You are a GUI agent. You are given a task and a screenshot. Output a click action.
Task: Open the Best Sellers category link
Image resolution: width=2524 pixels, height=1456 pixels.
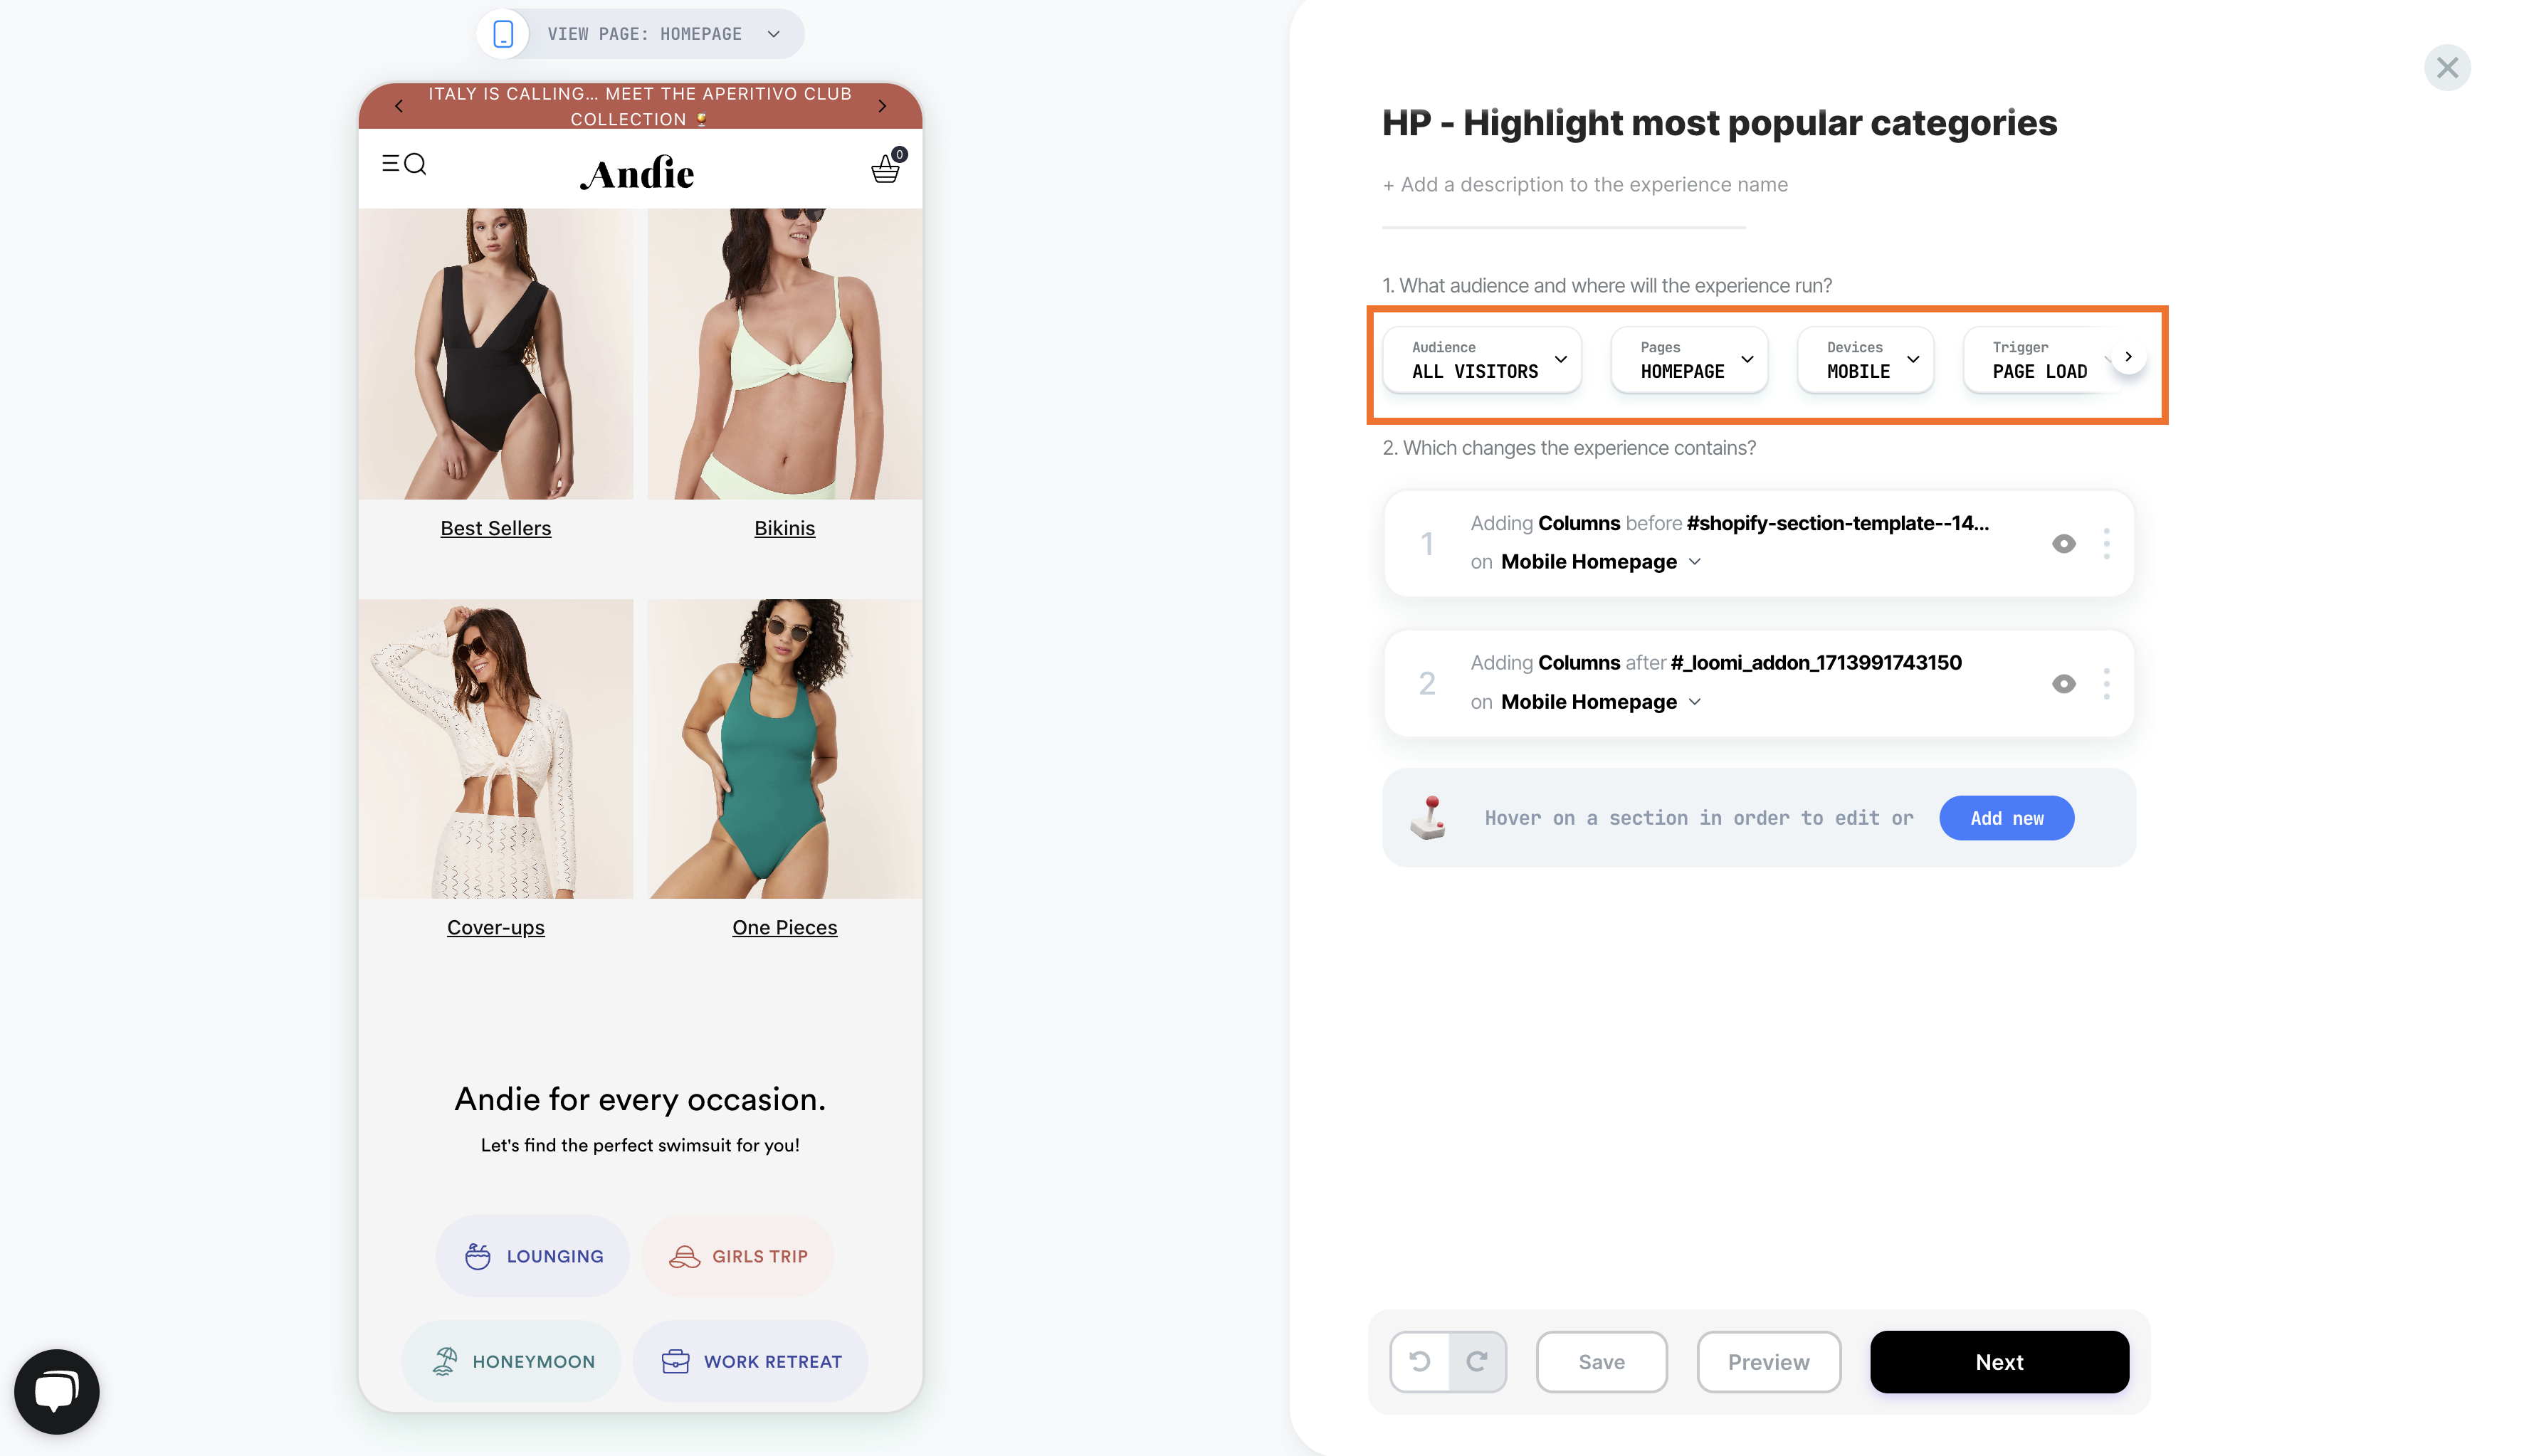pos(496,528)
